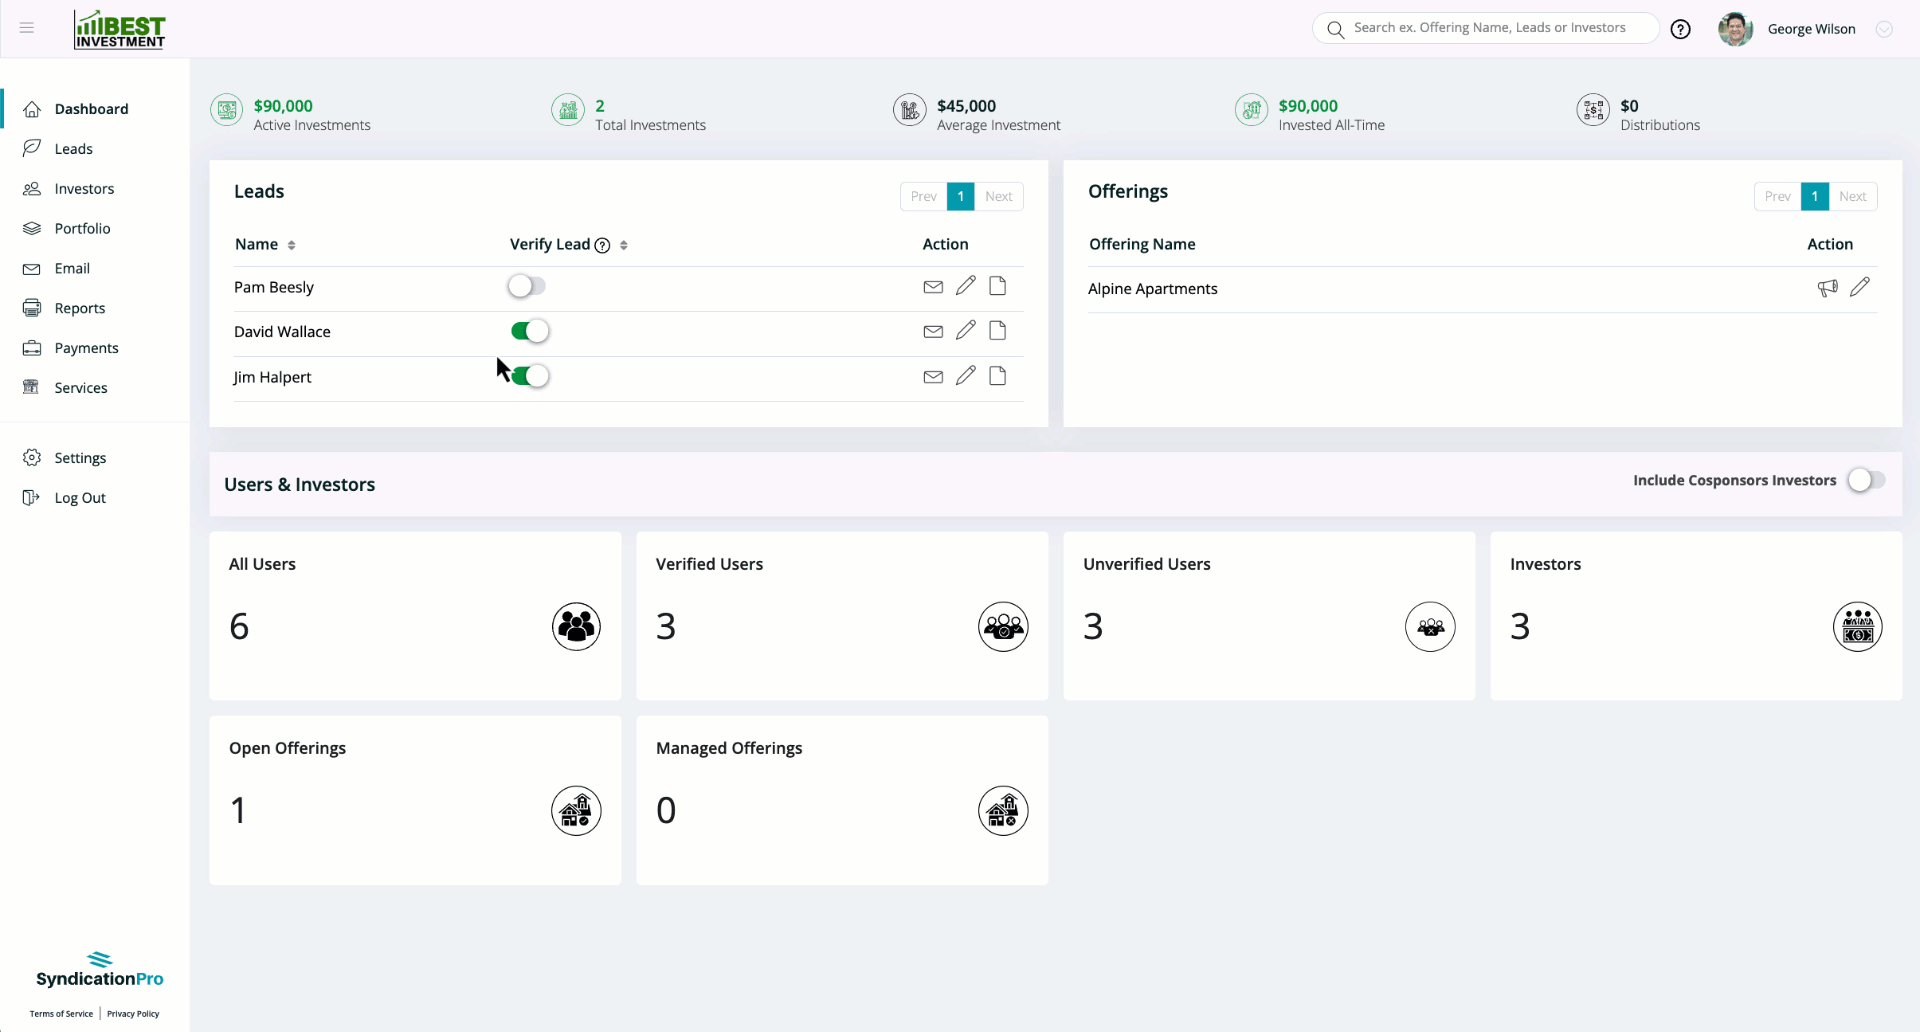Viewport: 1920px width, 1032px height.
Task: Enable Include Cosponsors Investors toggle
Action: coord(1865,480)
